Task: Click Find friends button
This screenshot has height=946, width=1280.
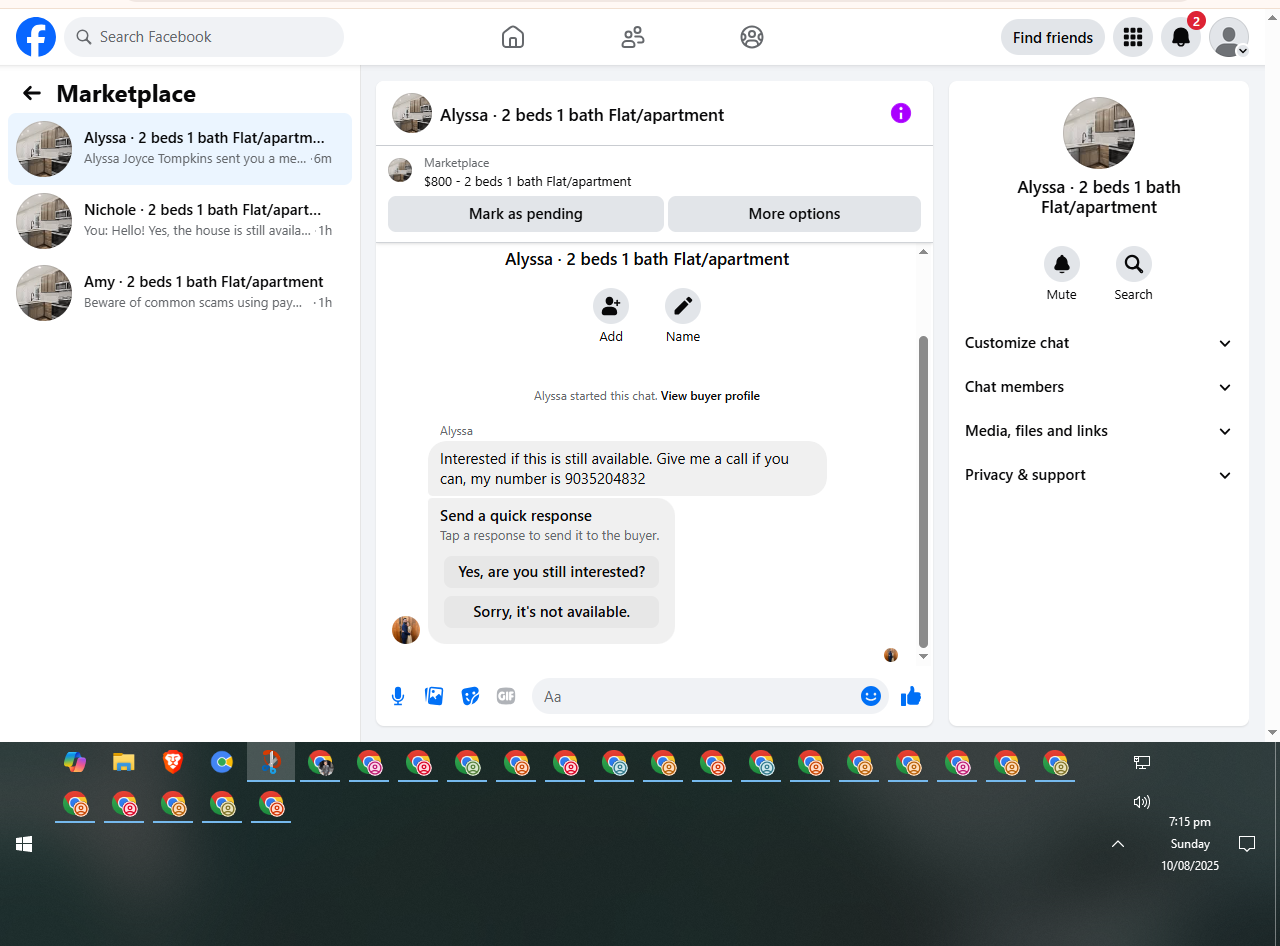Action: click(1053, 37)
